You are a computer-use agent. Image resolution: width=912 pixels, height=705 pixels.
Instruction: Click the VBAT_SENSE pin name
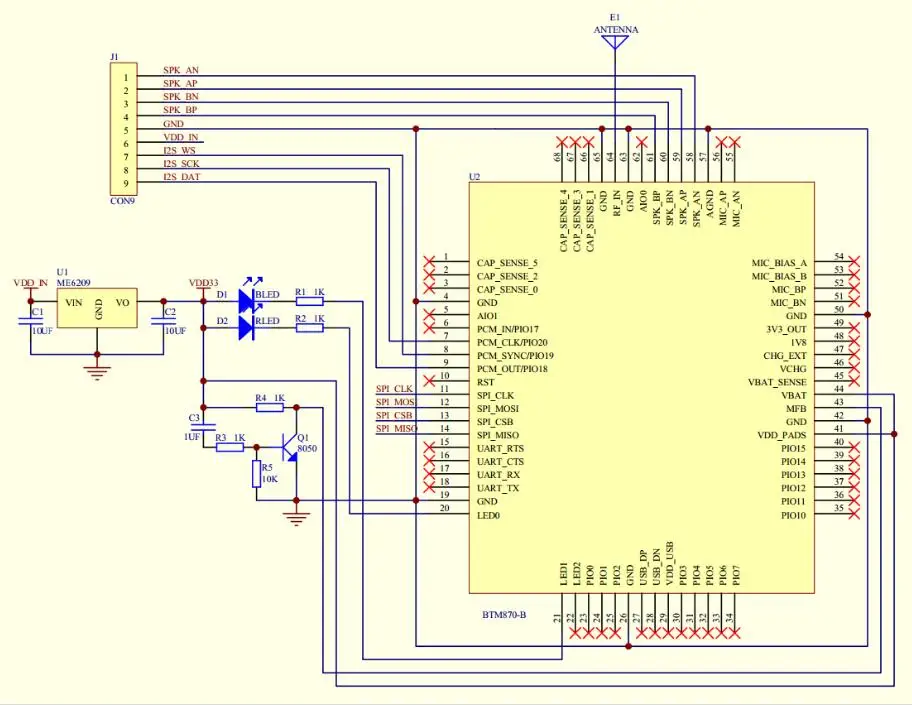777,382
